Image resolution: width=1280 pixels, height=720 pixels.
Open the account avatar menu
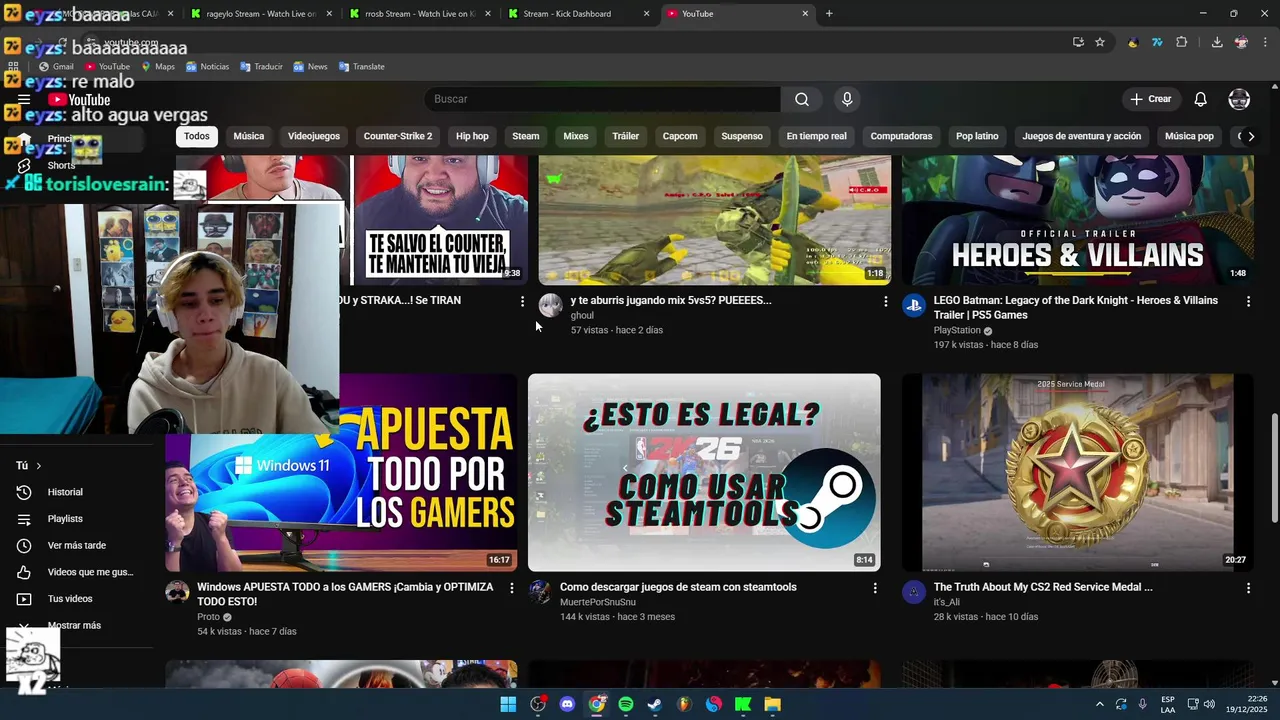[x=1239, y=99]
